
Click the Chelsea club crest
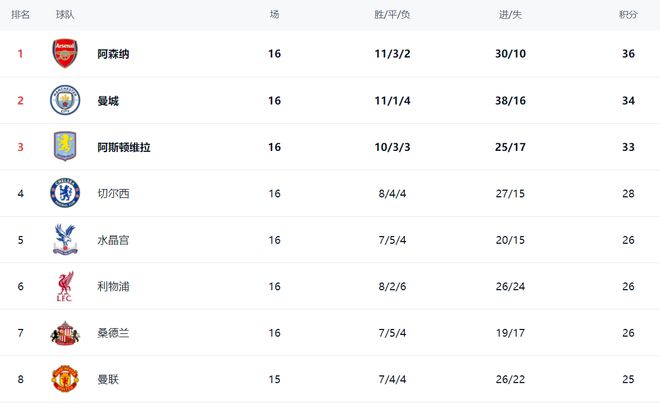[65, 193]
